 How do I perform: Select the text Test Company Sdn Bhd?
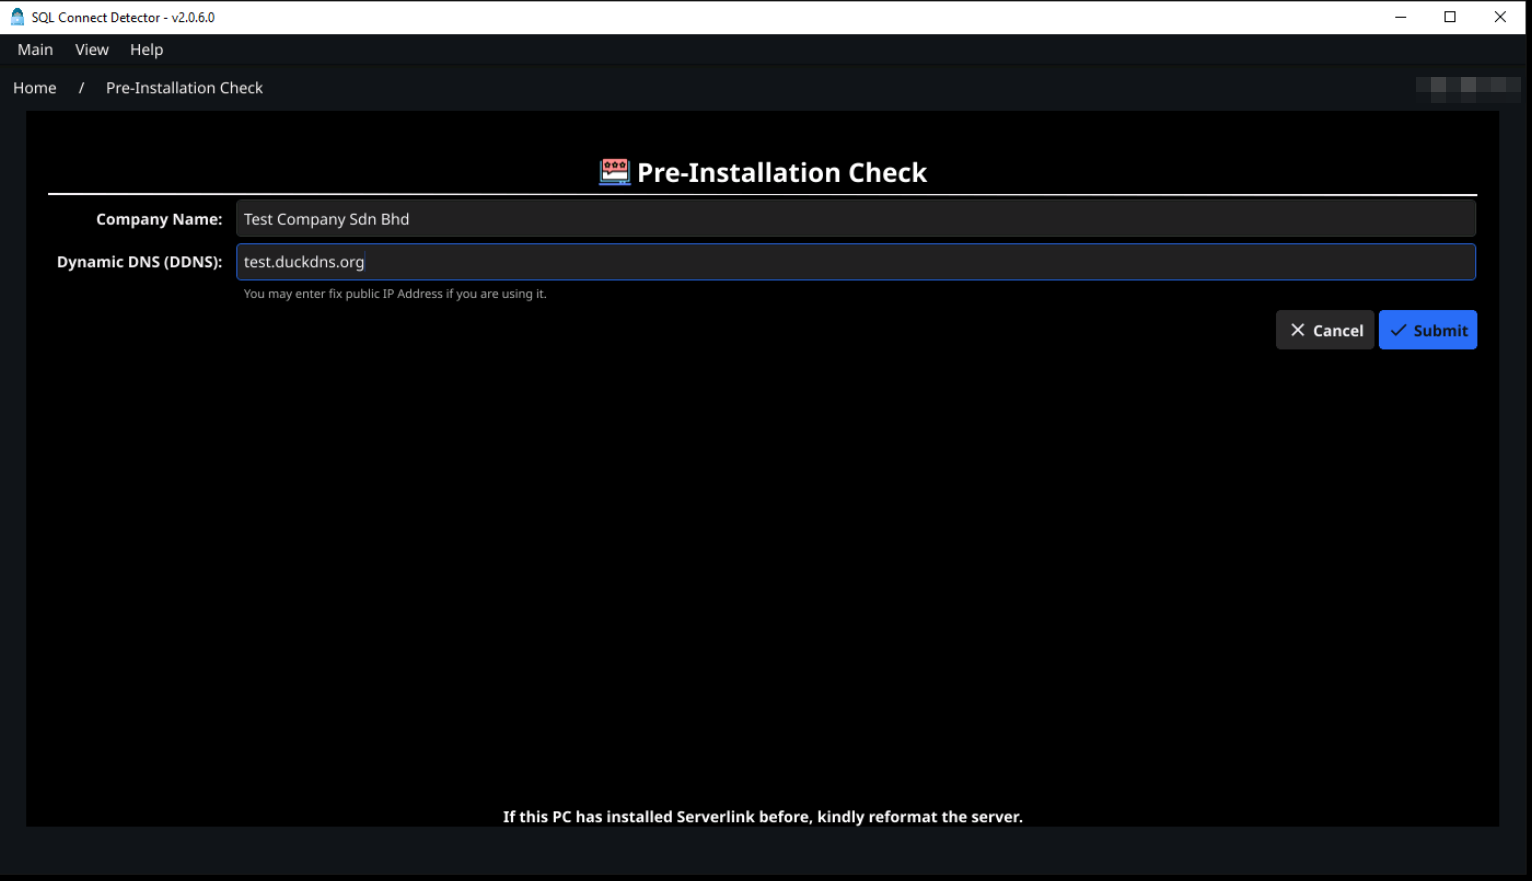click(x=326, y=218)
